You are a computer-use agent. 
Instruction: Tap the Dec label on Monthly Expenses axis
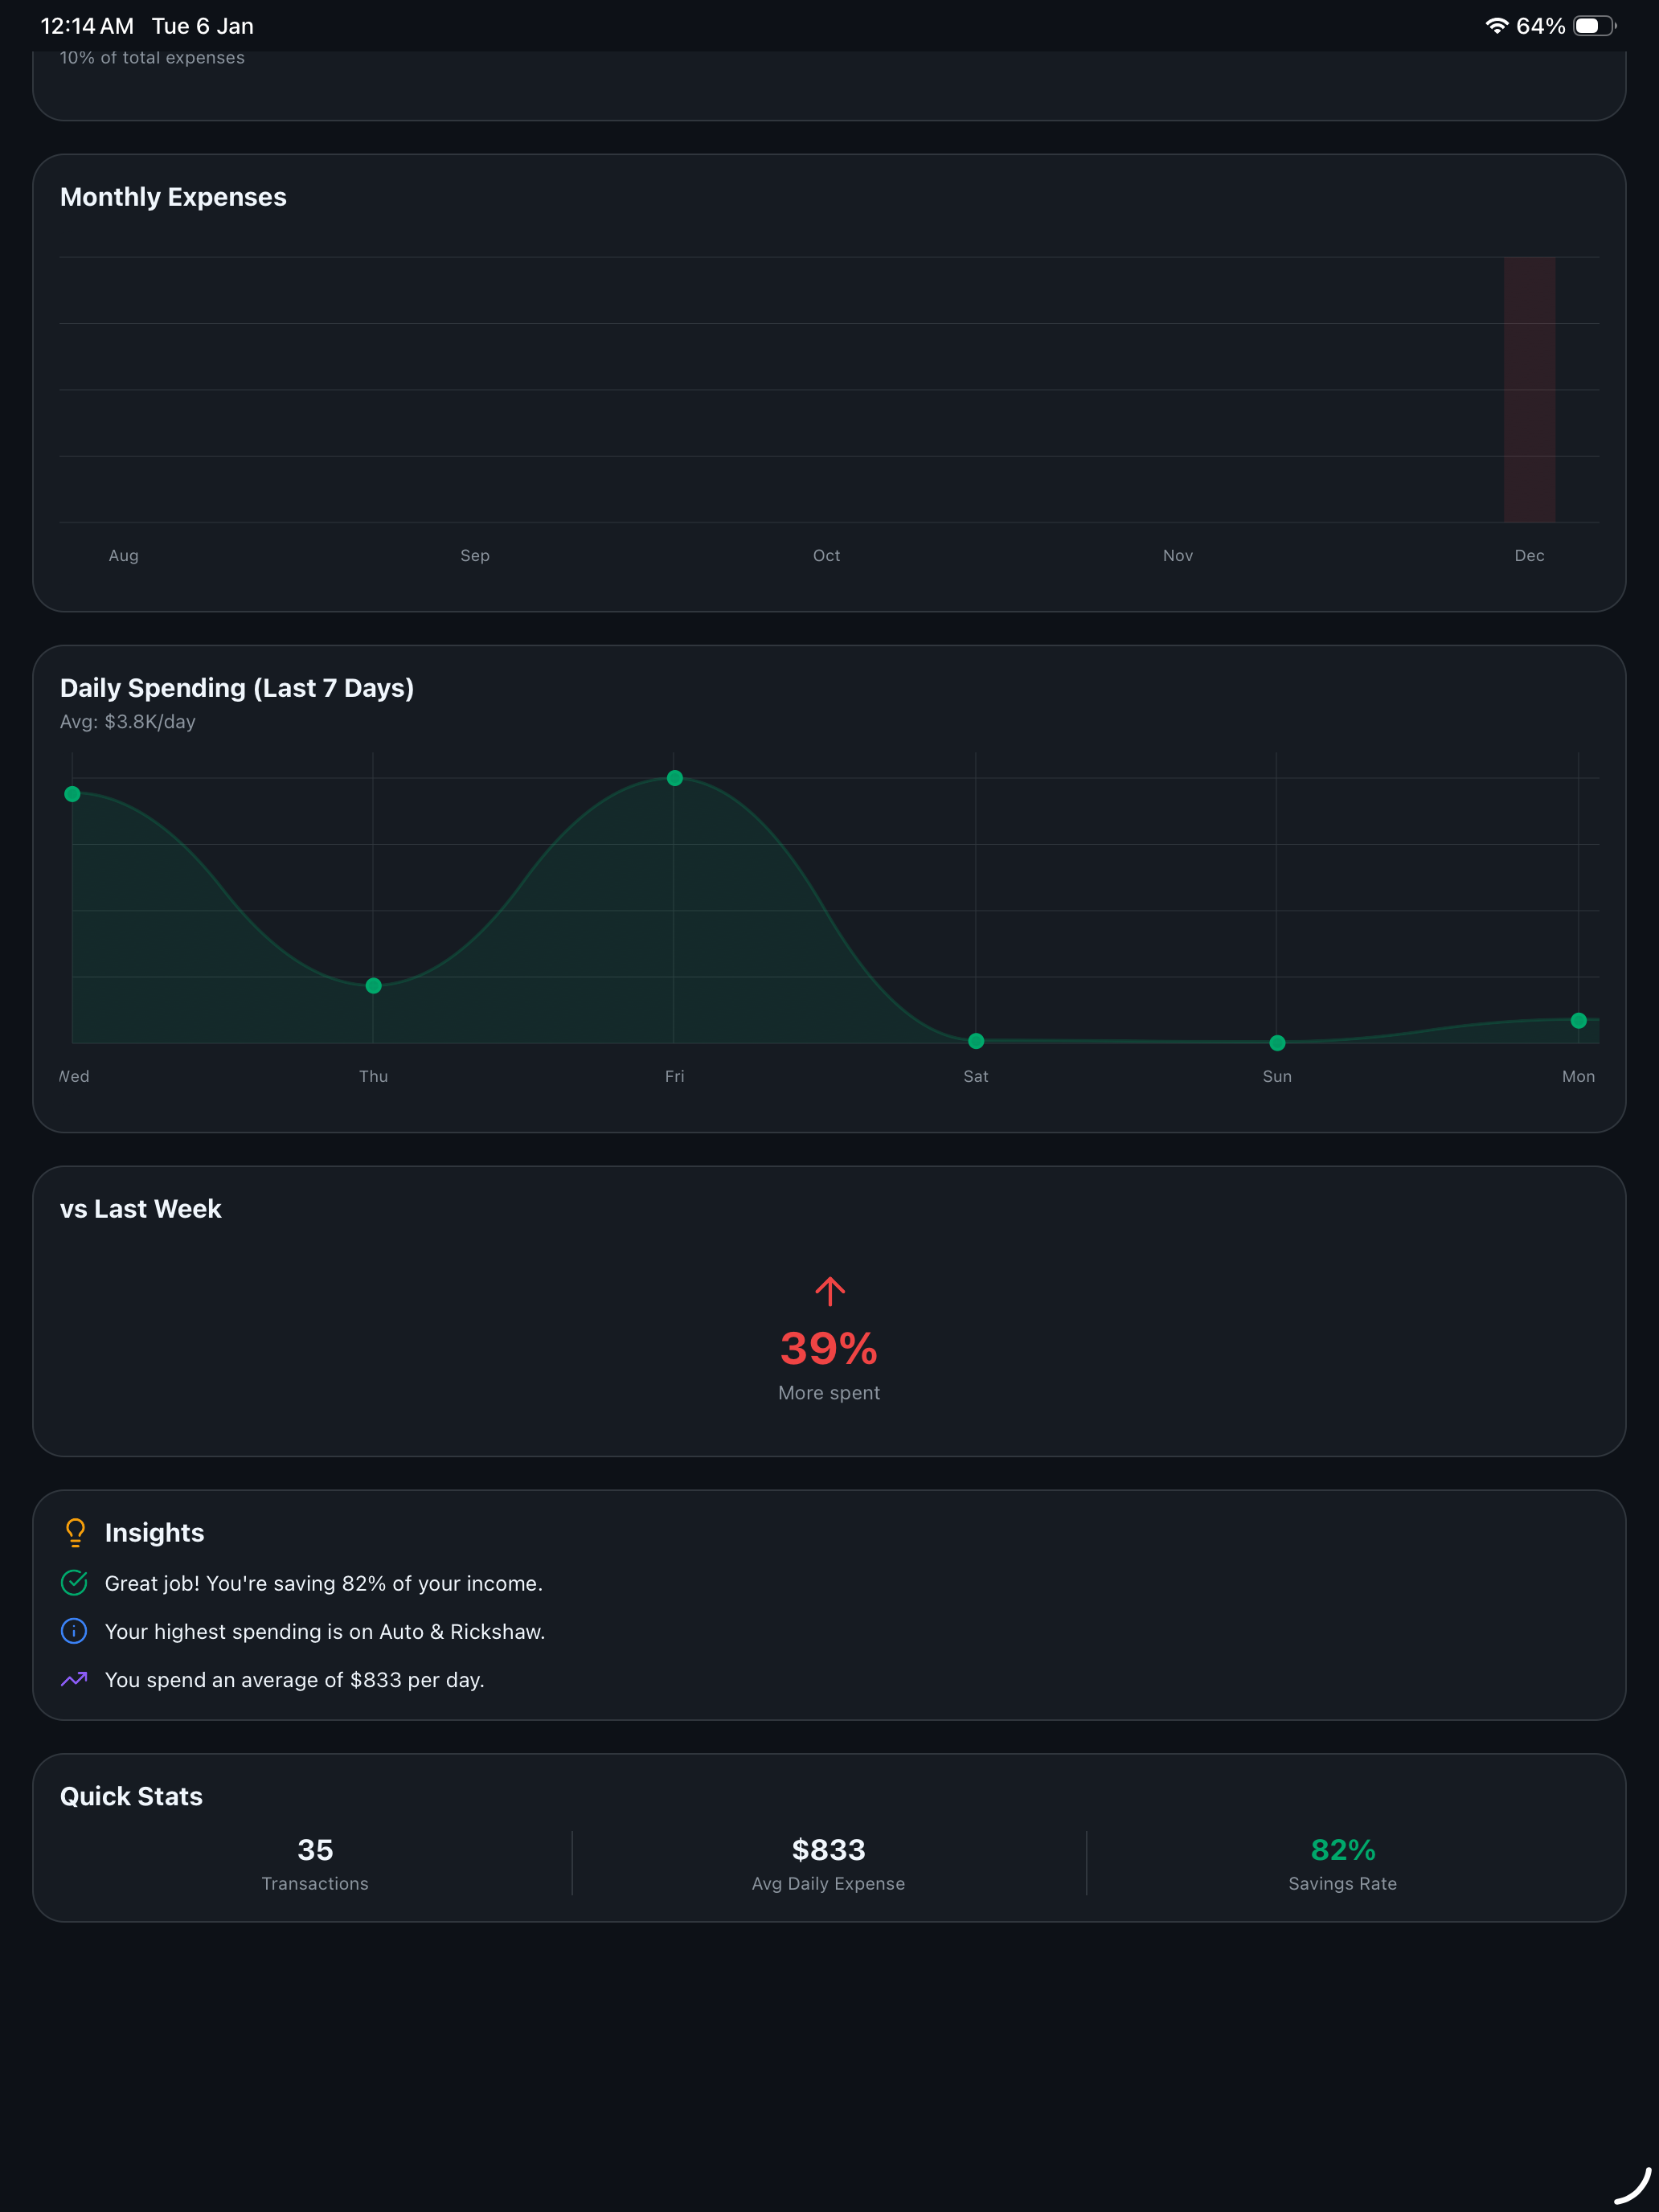[1529, 555]
